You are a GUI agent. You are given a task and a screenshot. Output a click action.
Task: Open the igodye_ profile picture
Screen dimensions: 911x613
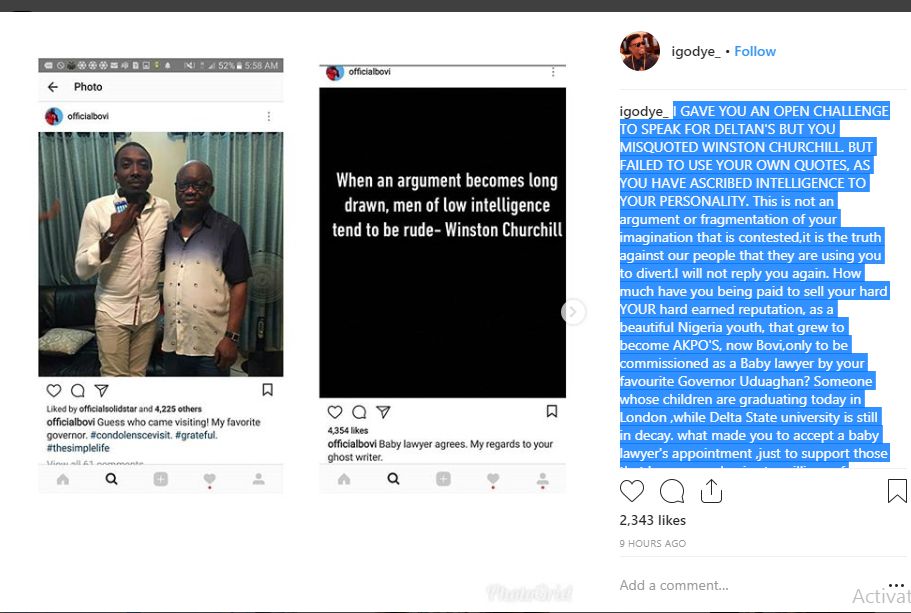pos(640,51)
